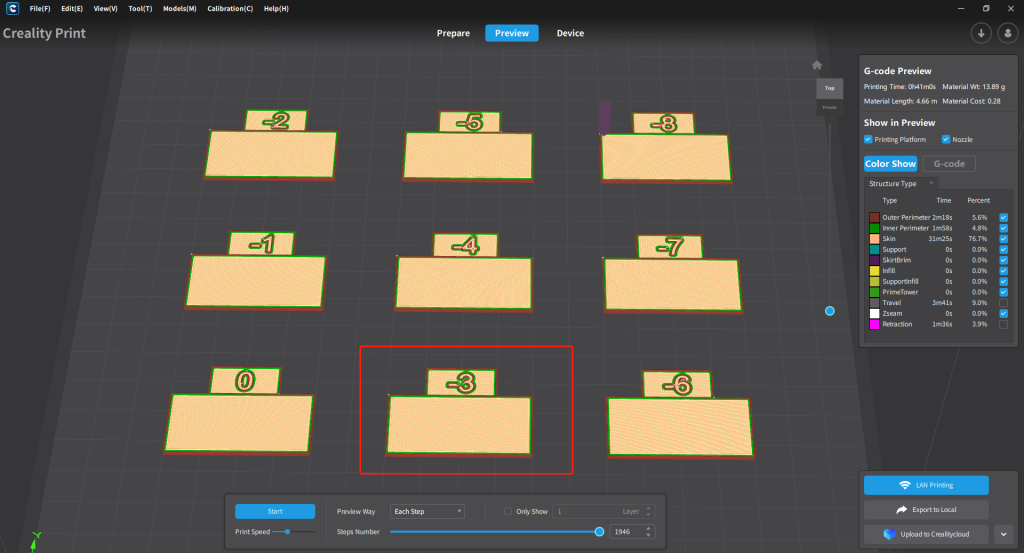Enable the Only Show checkbox
This screenshot has height=553, width=1024.
[508, 511]
